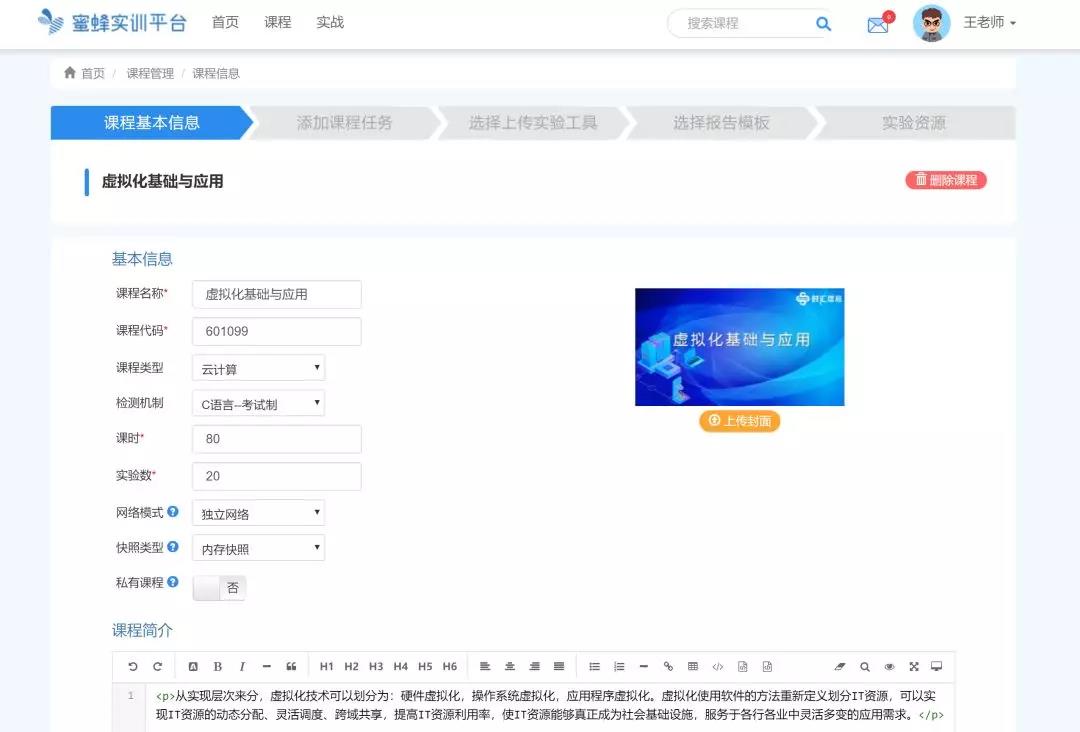Switch to the 实战 menu item
The width and height of the screenshot is (1080, 732).
click(330, 22)
